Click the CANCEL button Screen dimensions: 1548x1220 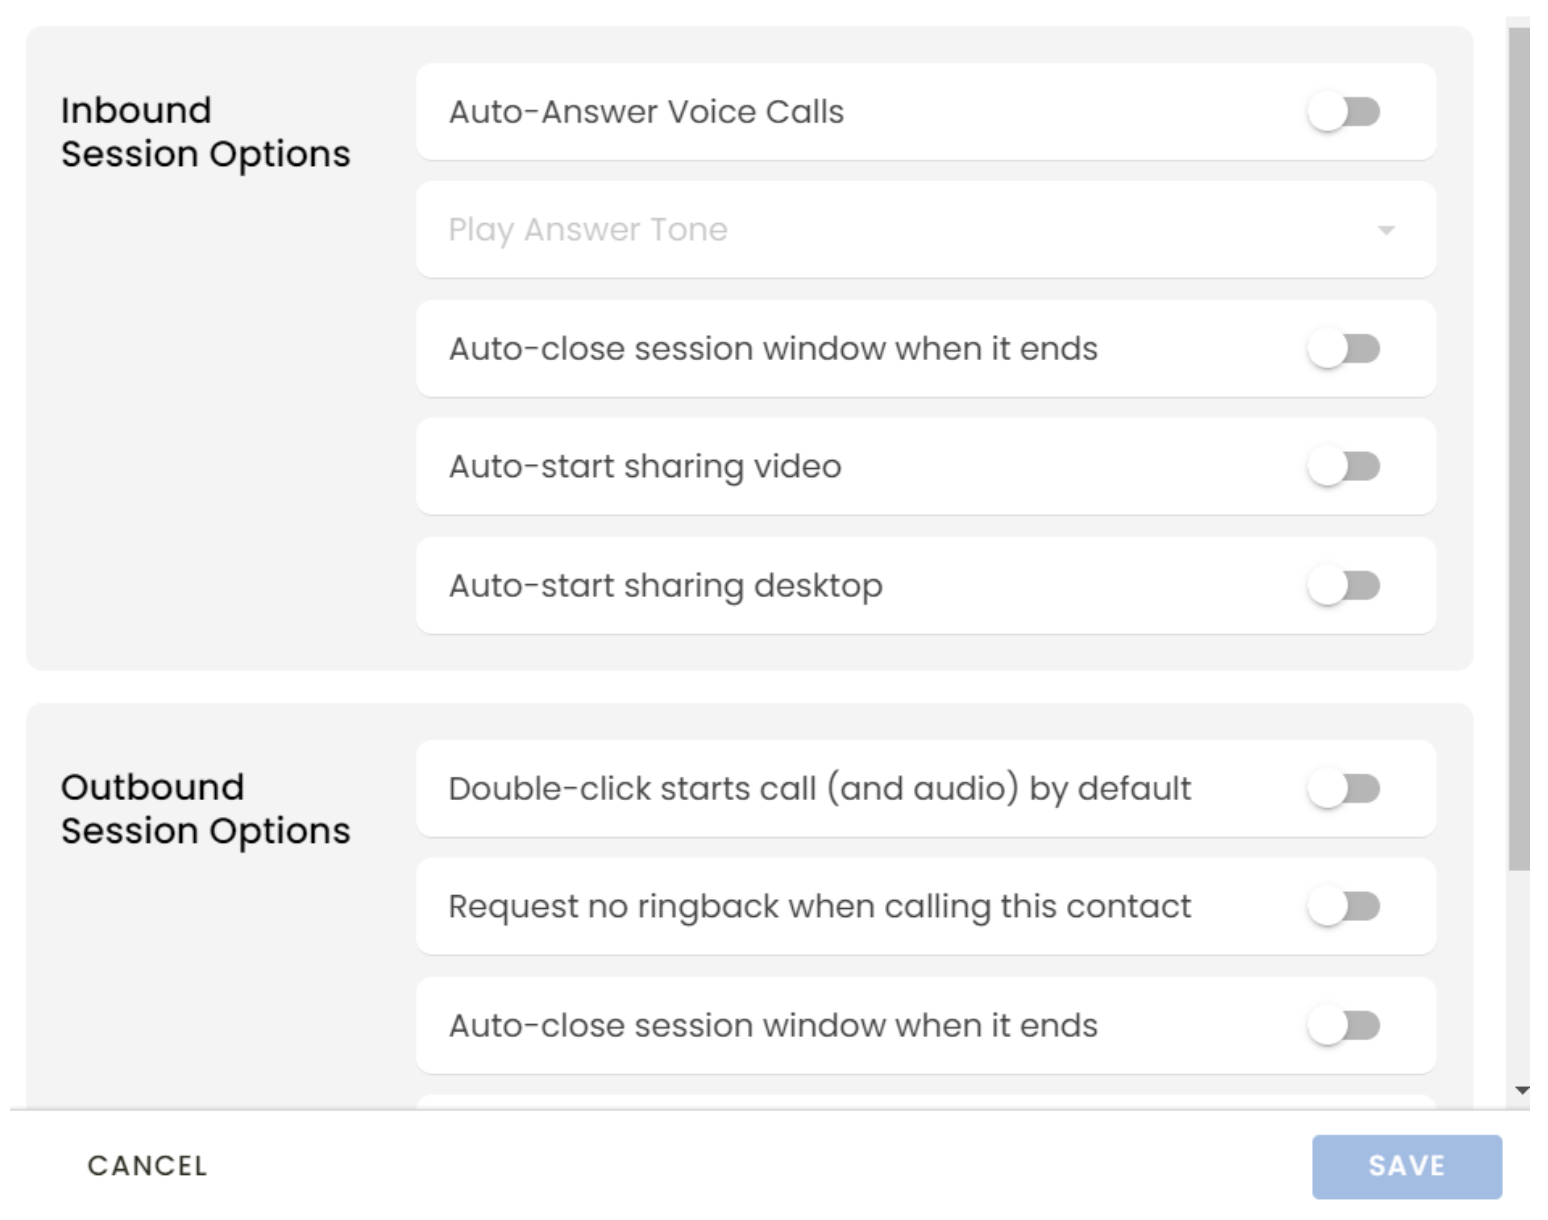[148, 1166]
